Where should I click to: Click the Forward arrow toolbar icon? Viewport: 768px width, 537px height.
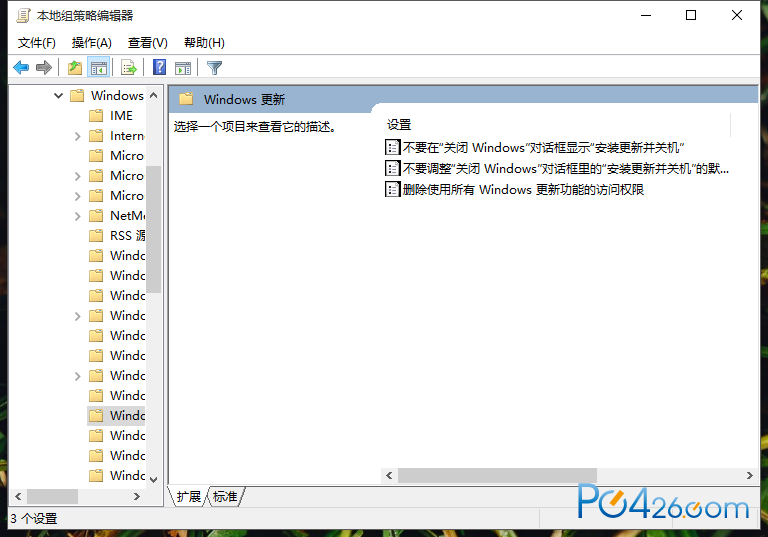click(x=44, y=67)
